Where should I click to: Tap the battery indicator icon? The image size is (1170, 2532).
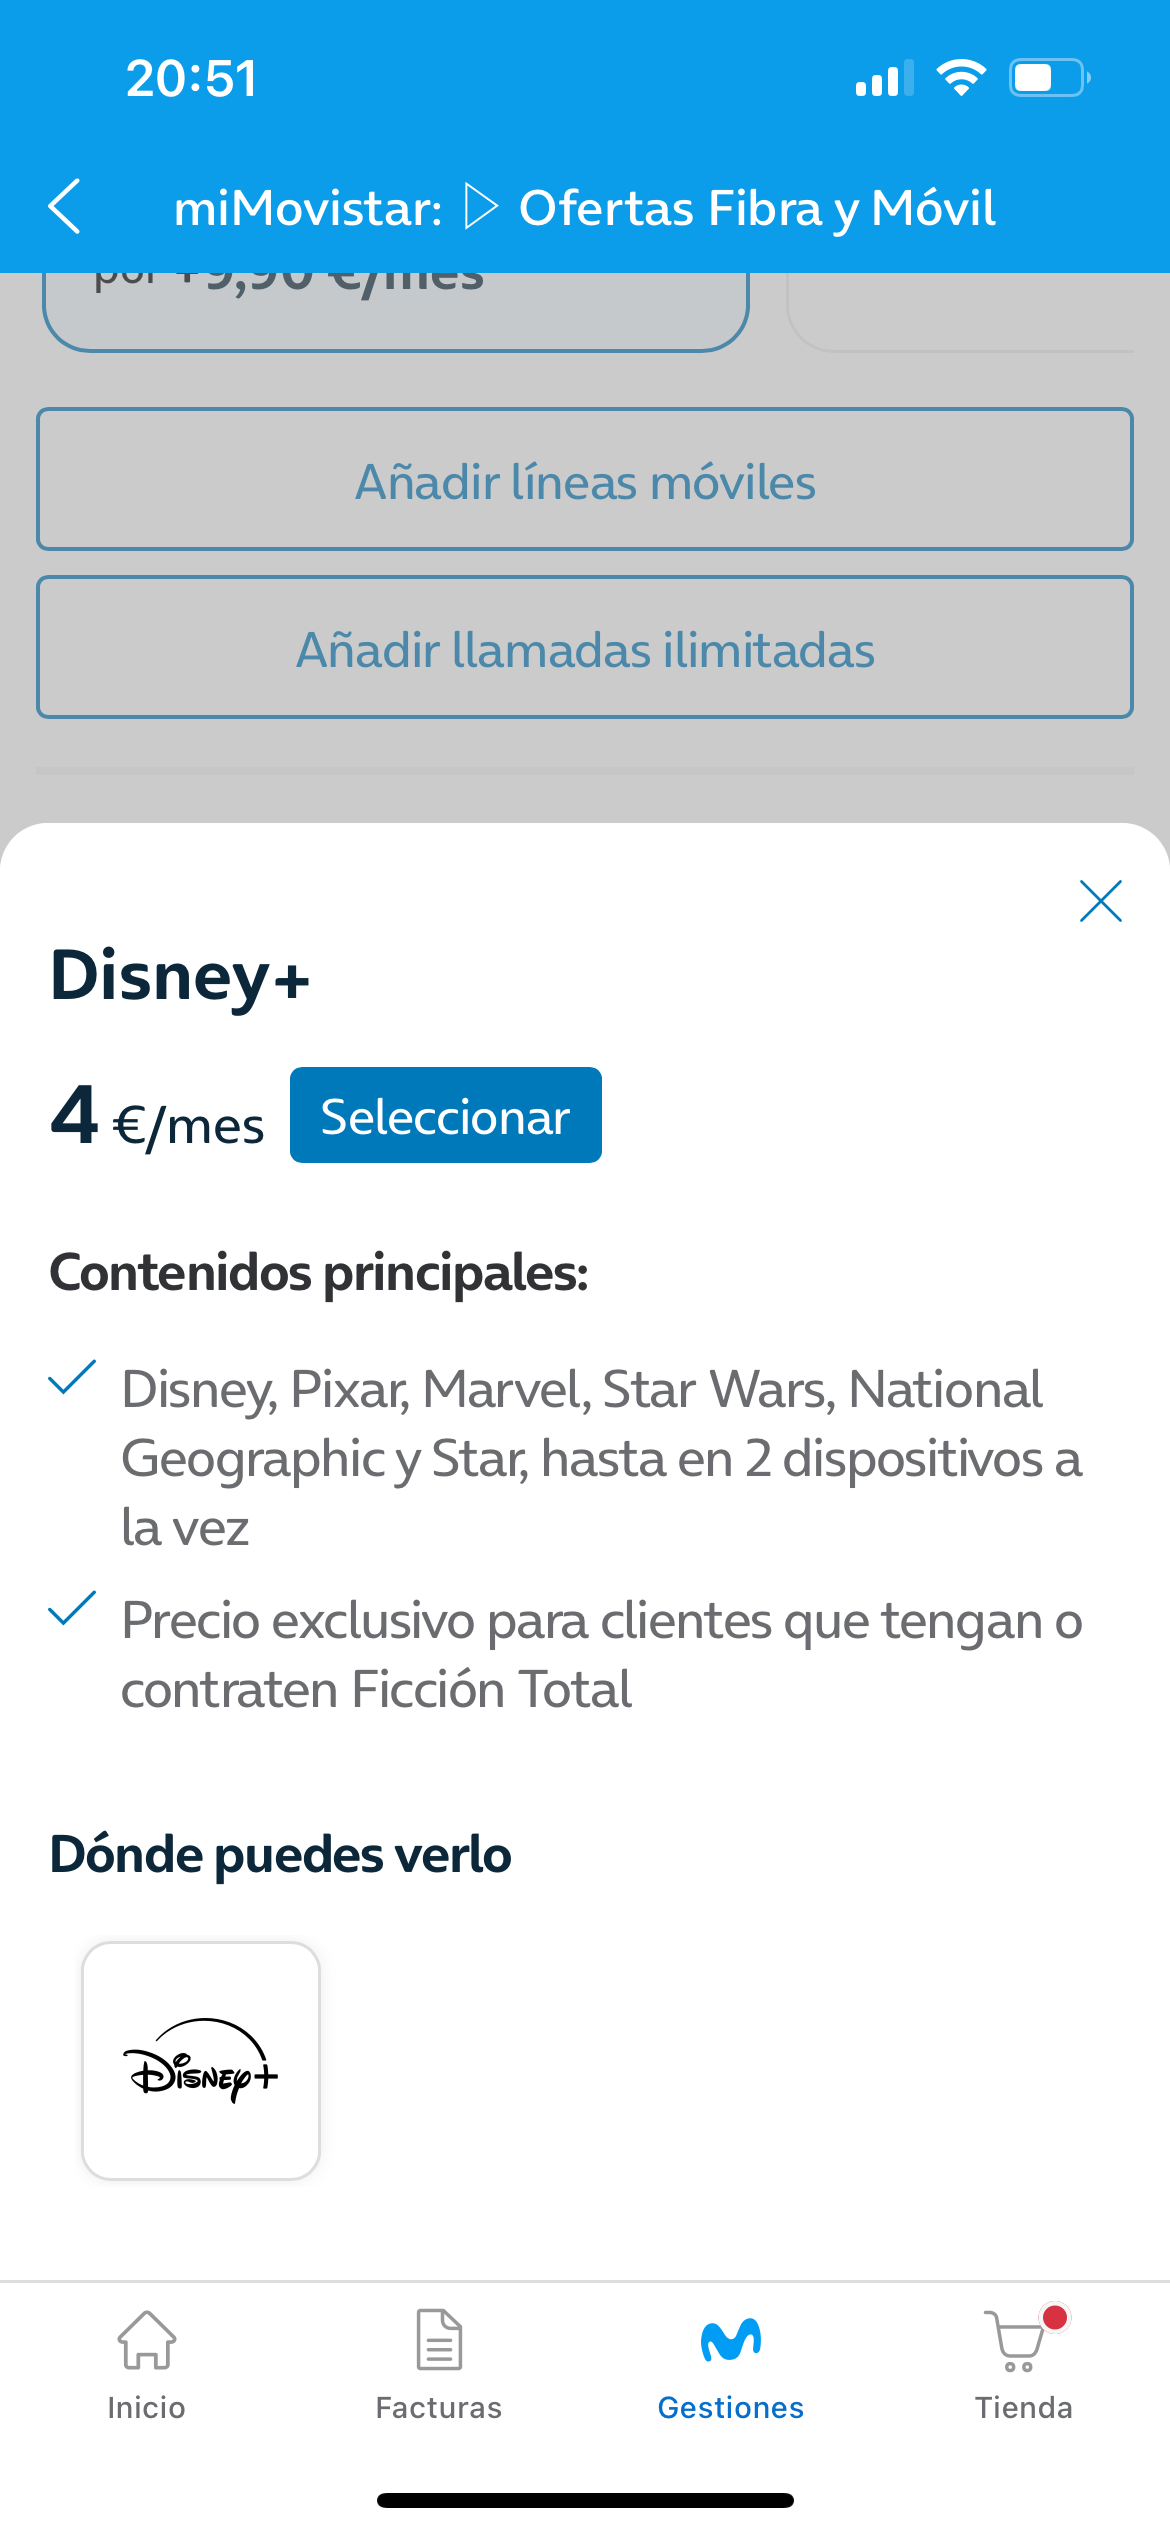pyautogui.click(x=1049, y=78)
